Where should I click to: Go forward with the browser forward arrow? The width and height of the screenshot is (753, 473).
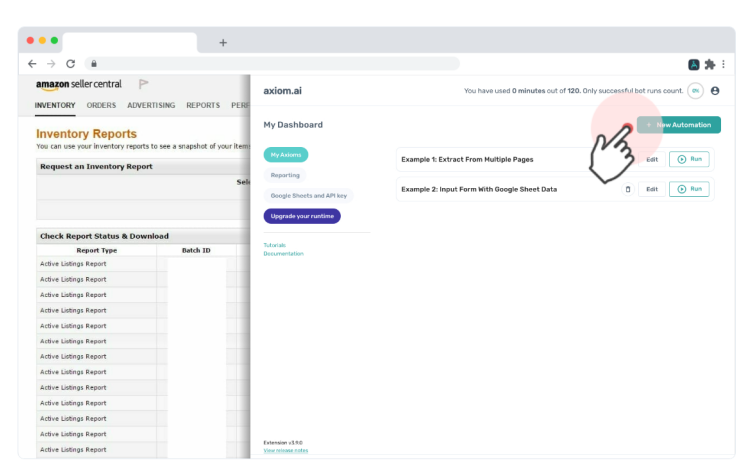51,64
